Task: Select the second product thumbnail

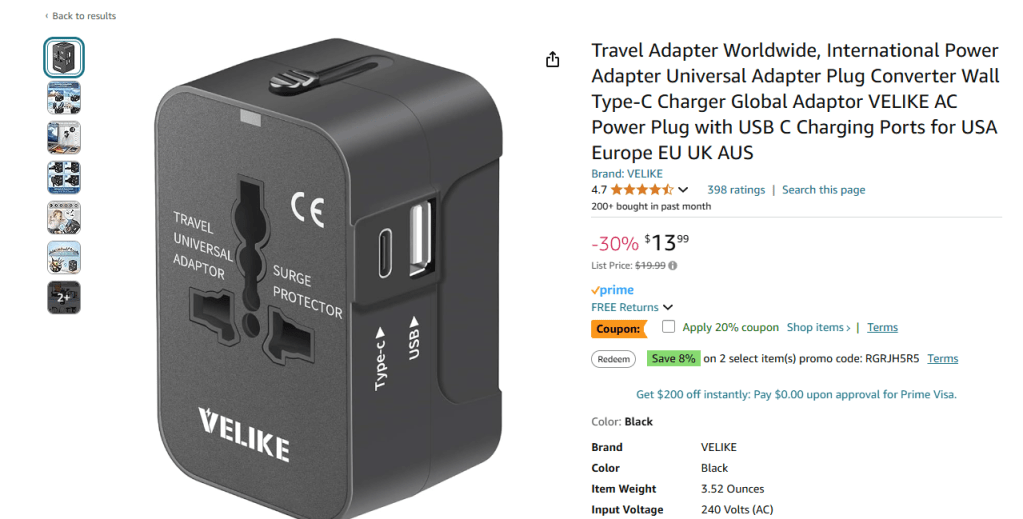Action: (x=64, y=98)
